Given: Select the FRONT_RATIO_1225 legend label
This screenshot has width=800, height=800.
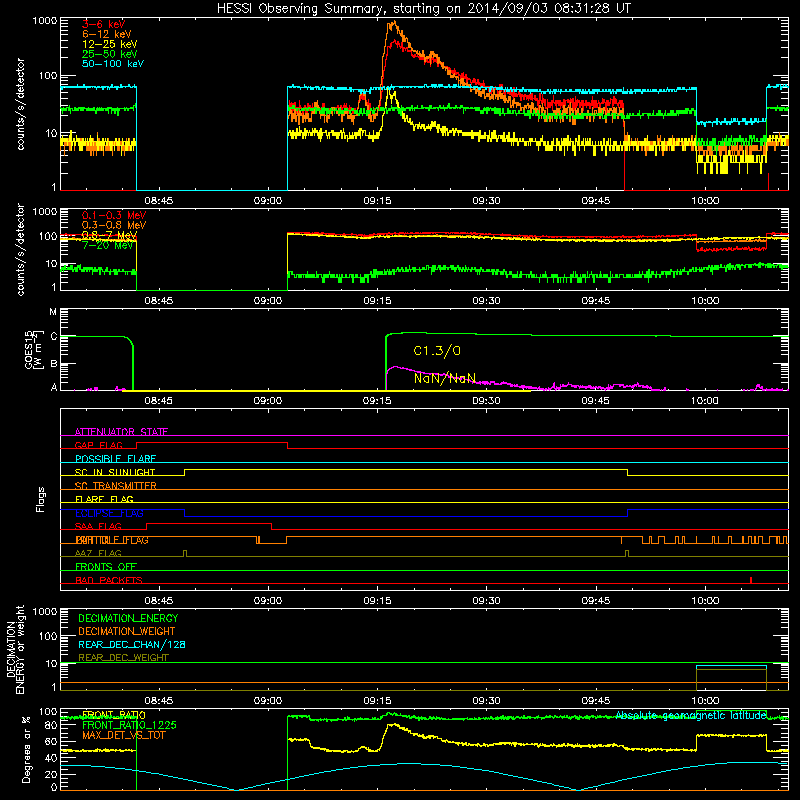Looking at the screenshot, I should [129, 725].
